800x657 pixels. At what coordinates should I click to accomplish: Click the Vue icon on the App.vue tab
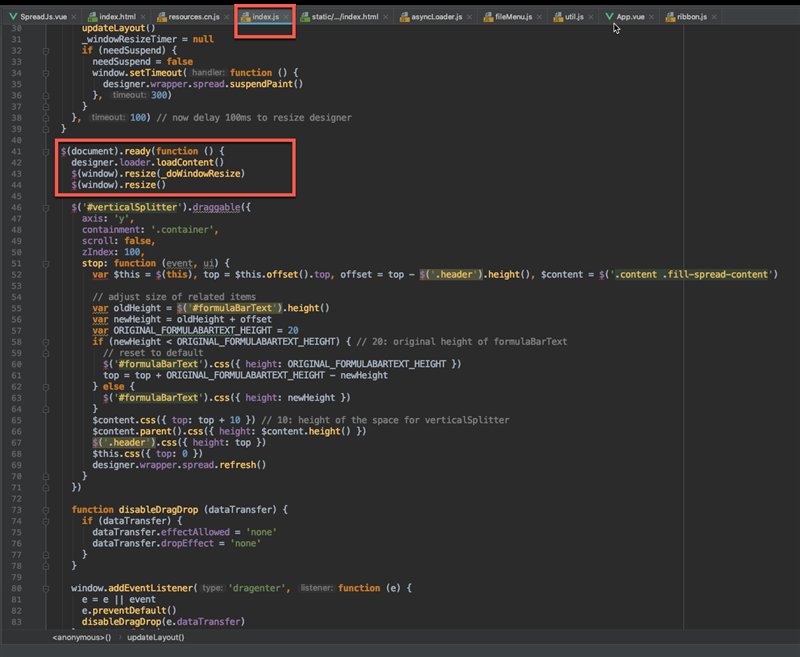coord(609,17)
